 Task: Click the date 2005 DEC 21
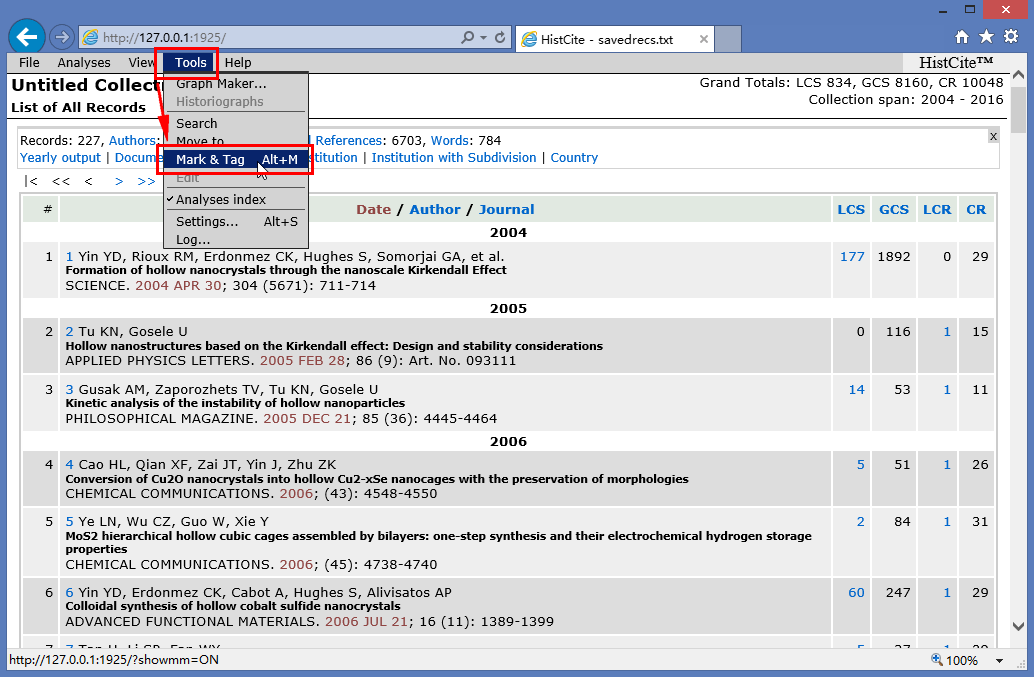307,419
